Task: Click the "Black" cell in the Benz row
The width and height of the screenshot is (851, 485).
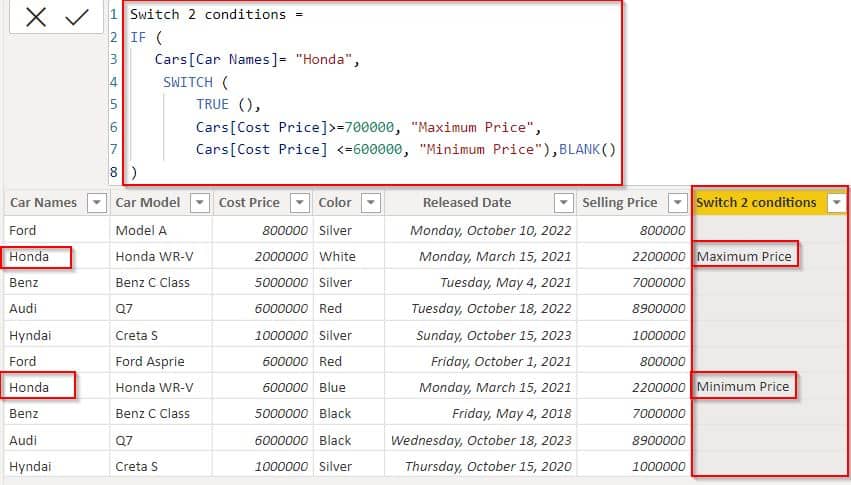Action: click(x=335, y=413)
